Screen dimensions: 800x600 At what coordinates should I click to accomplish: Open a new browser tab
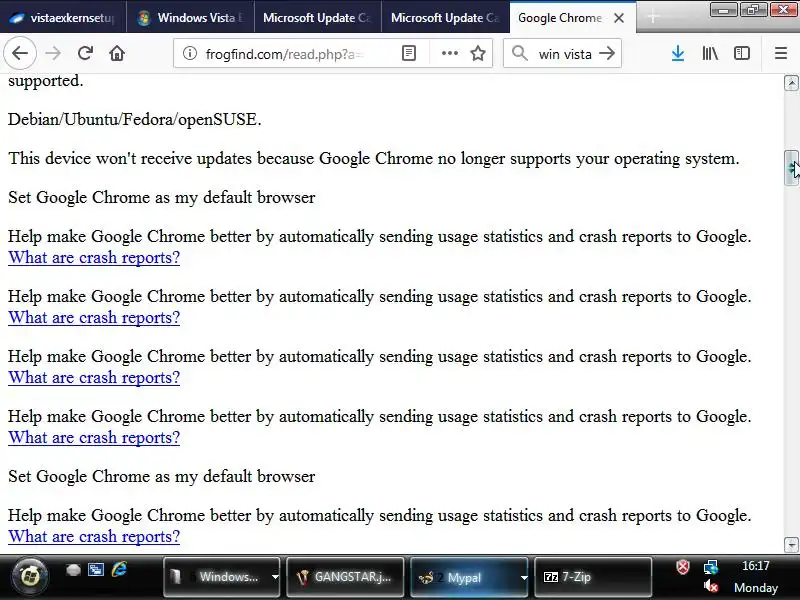click(x=653, y=17)
